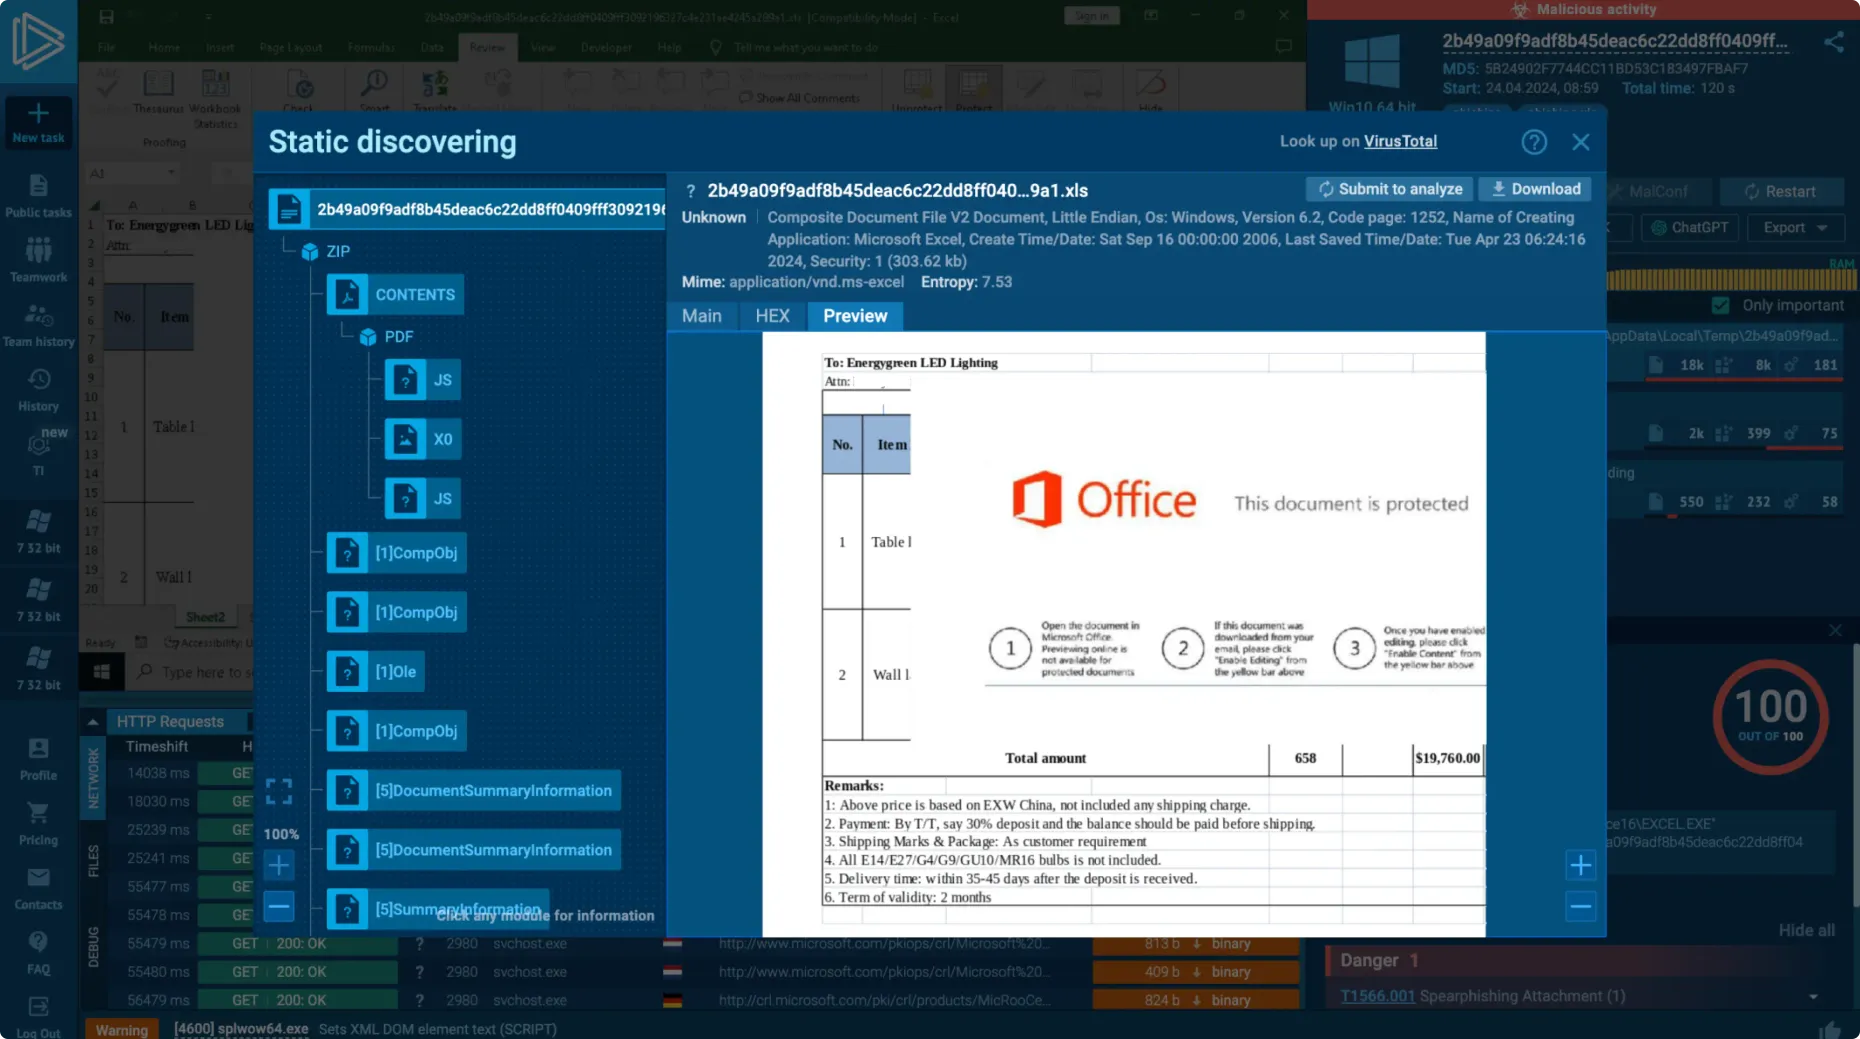
Task: Collapse the HTTP Requests panel arrow
Action: (93, 722)
